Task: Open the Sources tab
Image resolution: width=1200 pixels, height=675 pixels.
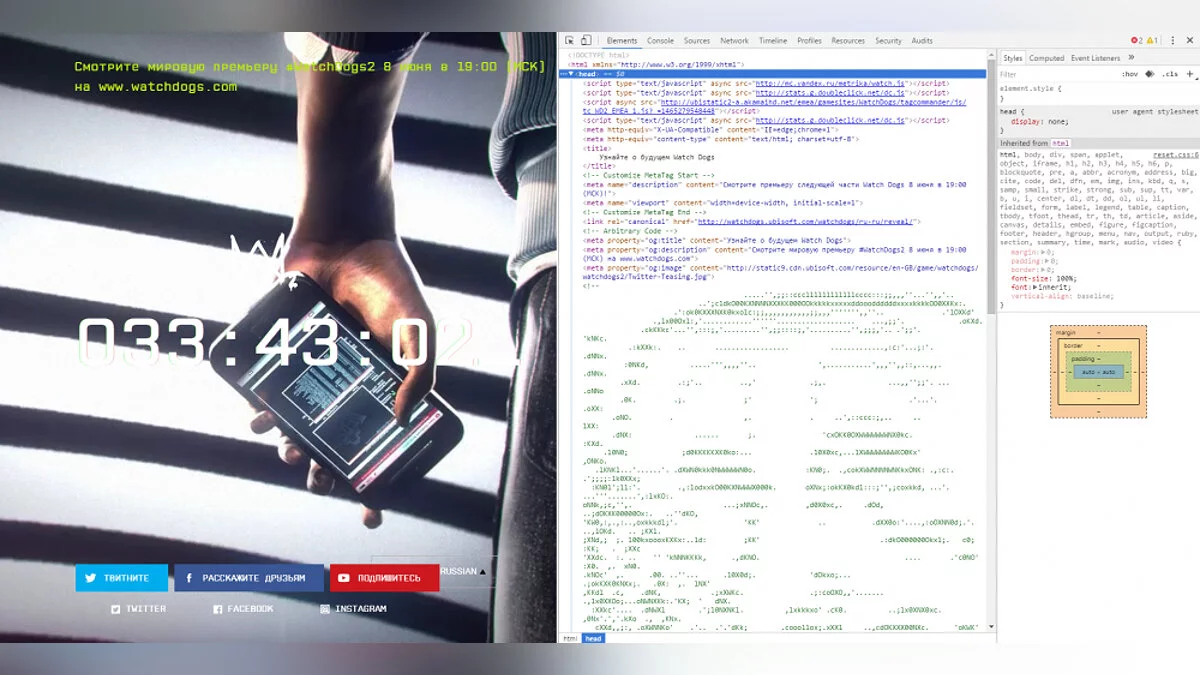Action: (697, 41)
